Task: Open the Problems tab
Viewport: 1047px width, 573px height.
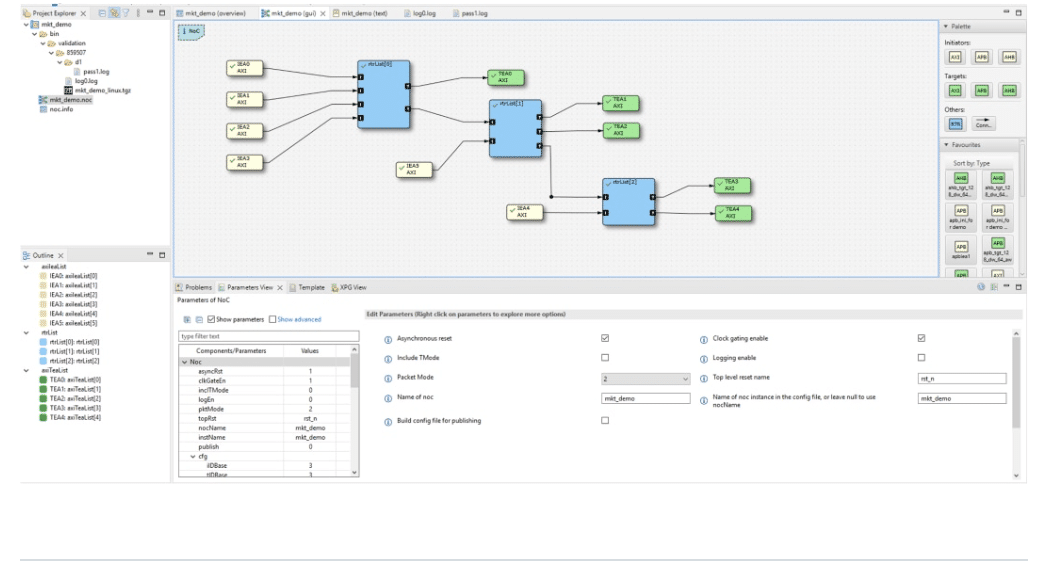Action: [196, 287]
